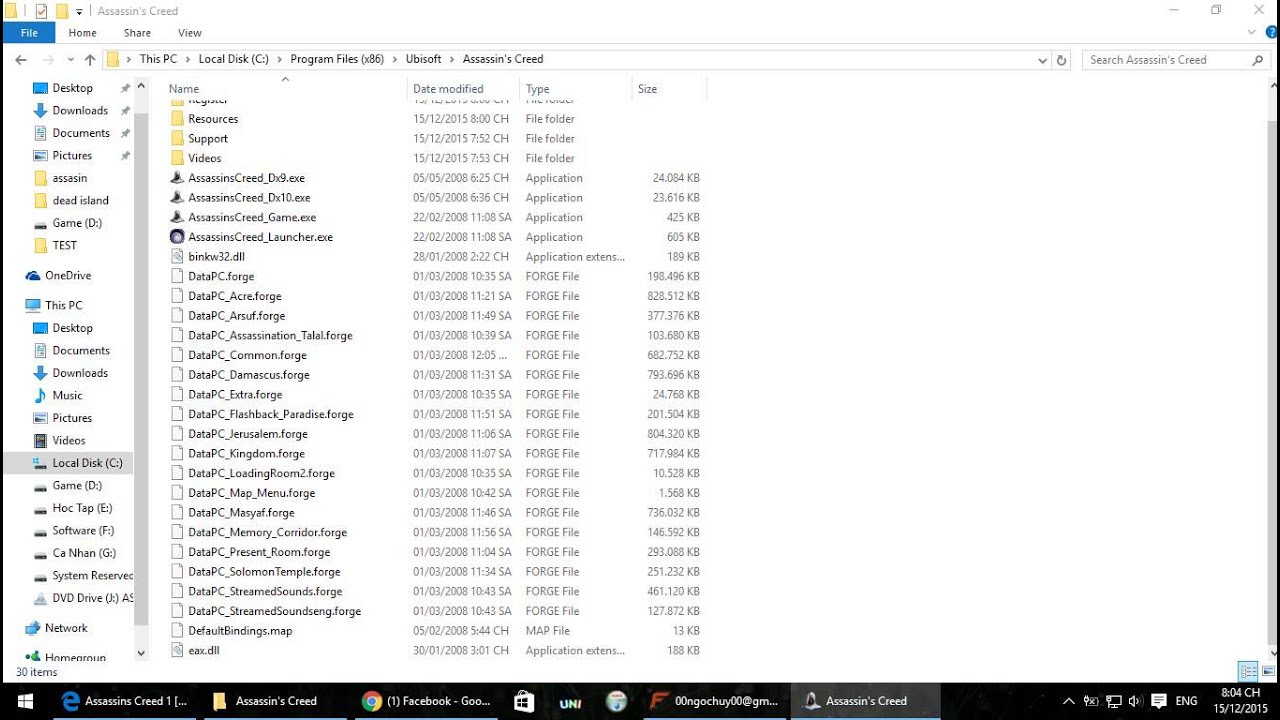Select the AssassinsCreed_Dx10.exe file icon
Viewport: 1280px width, 720px height.
pos(177,198)
